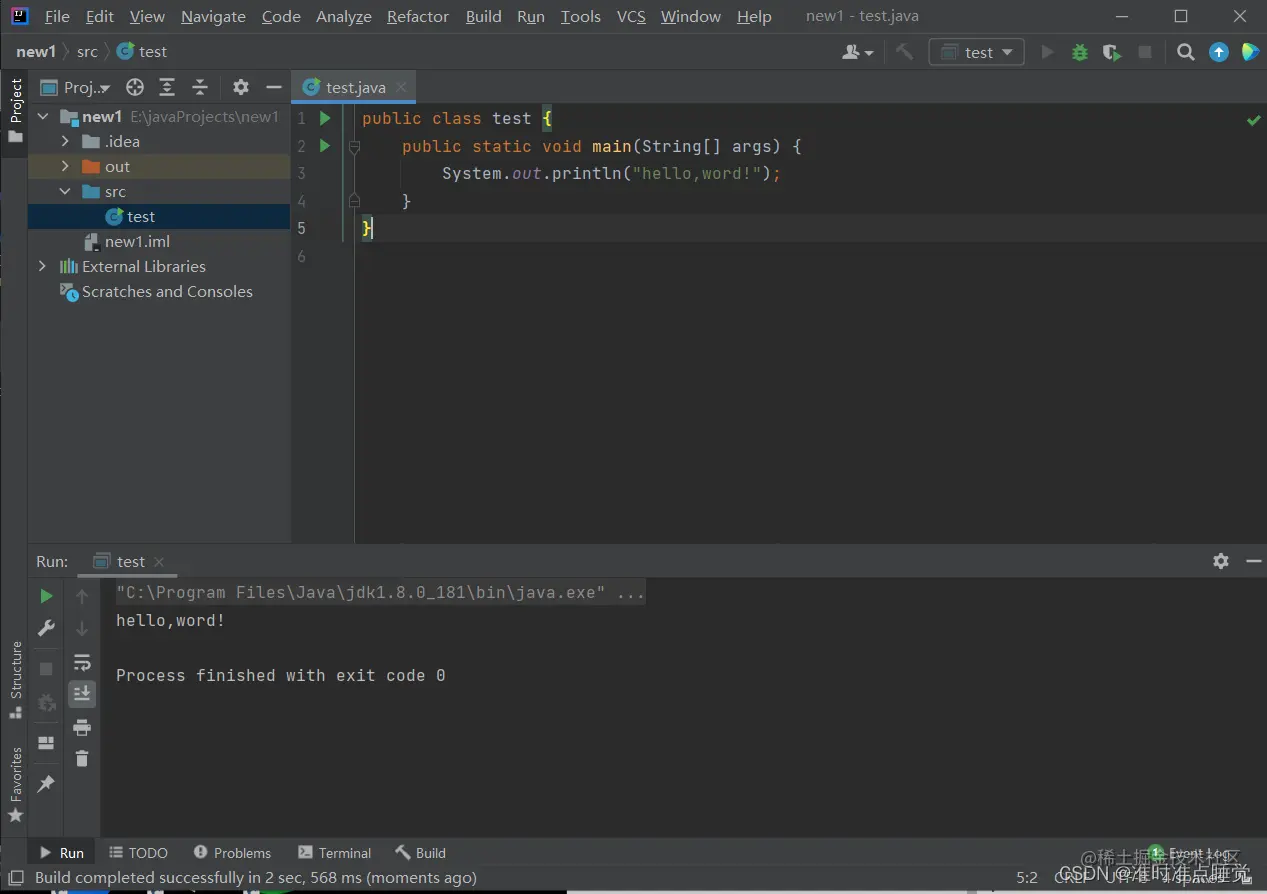The image size is (1267, 894).
Task: Hide the Run tool window
Action: (1253, 561)
